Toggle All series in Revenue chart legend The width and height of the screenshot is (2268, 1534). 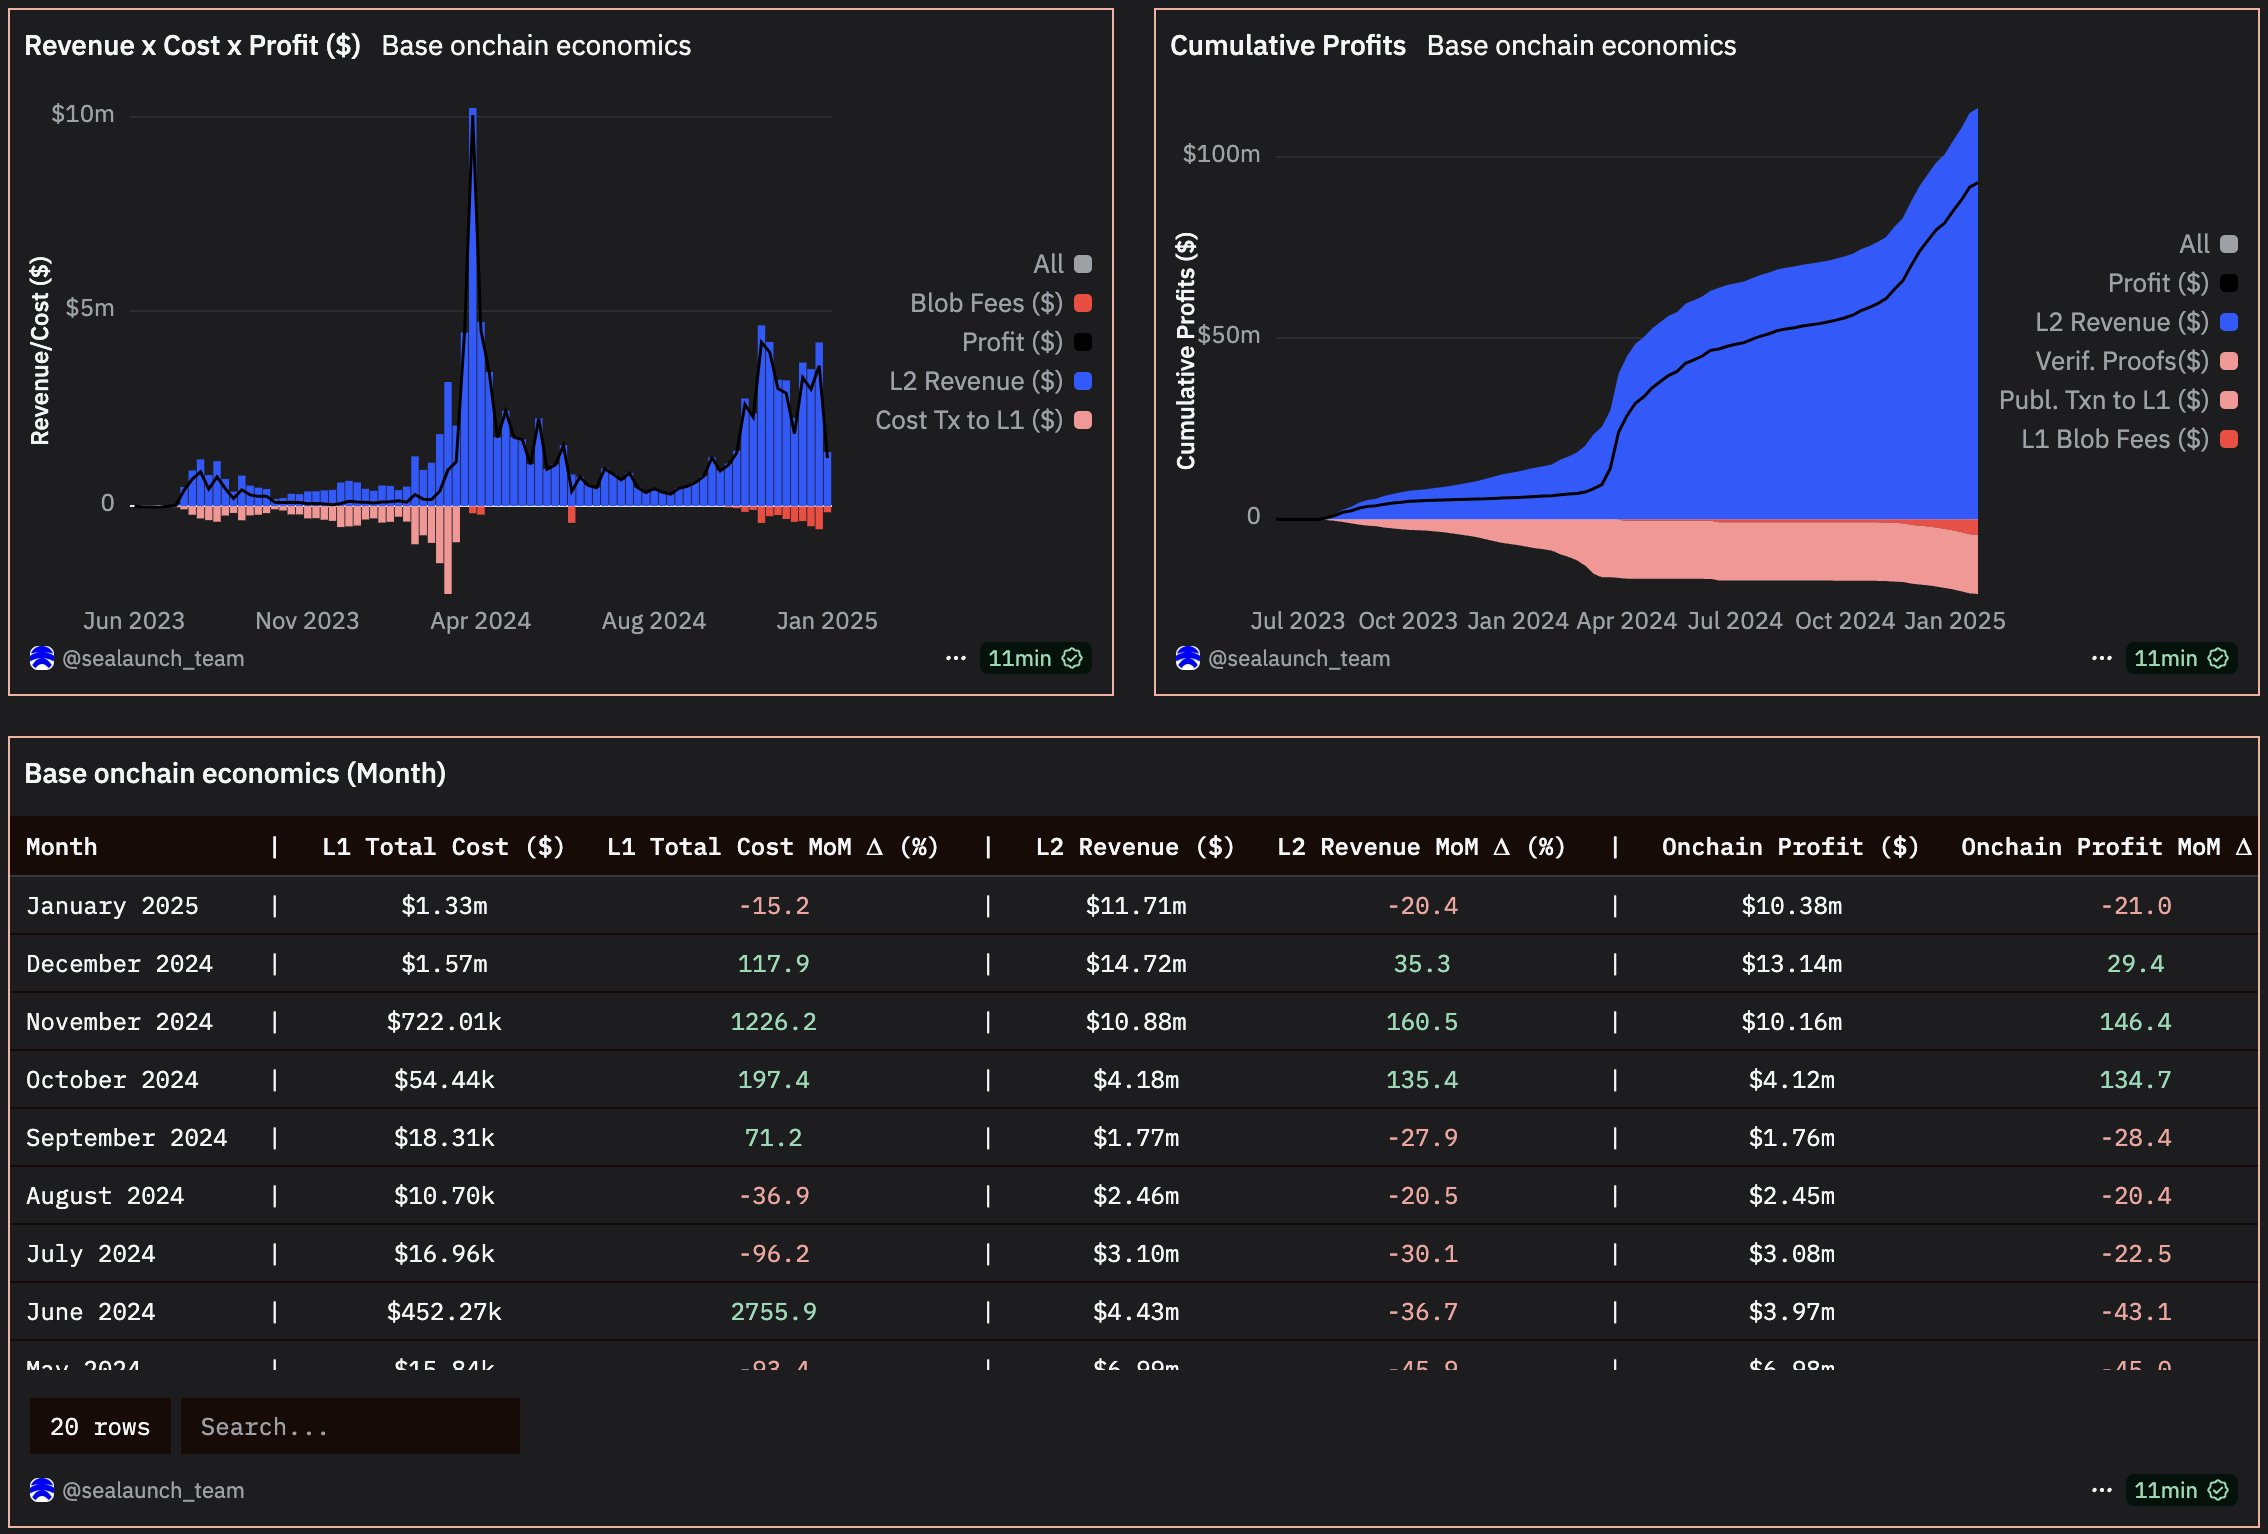(x=1048, y=264)
